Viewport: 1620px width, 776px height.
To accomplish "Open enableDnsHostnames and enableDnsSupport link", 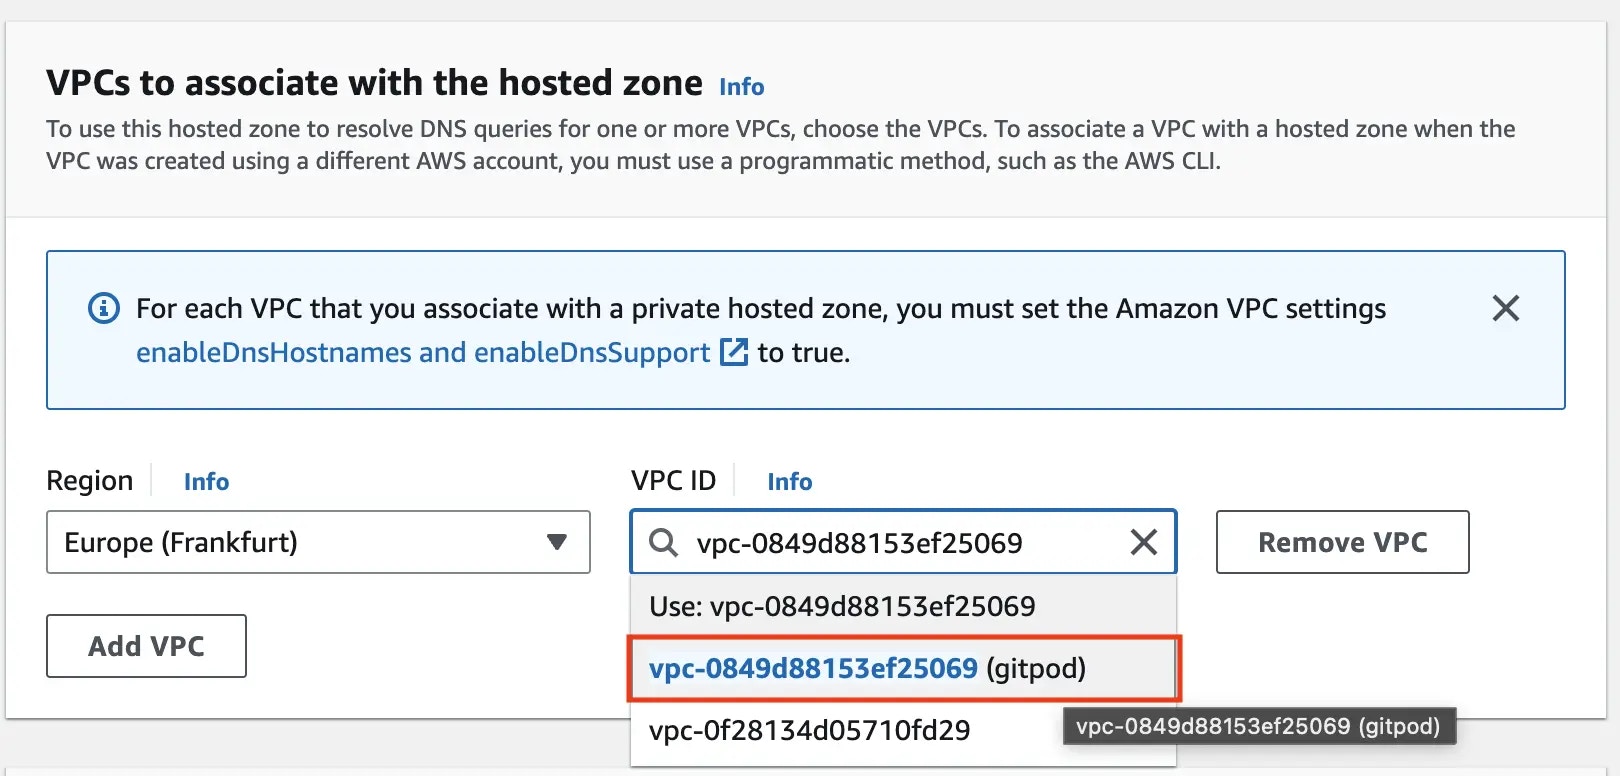I will pos(423,352).
